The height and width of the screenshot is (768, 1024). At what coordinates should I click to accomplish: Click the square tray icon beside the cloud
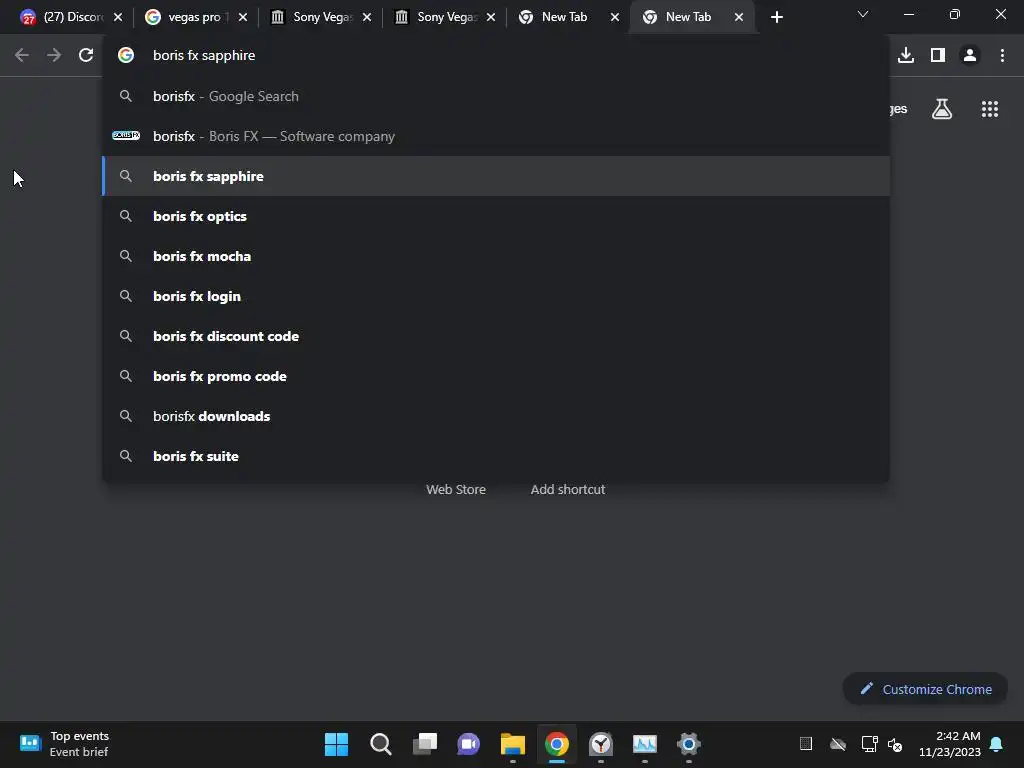(x=806, y=743)
